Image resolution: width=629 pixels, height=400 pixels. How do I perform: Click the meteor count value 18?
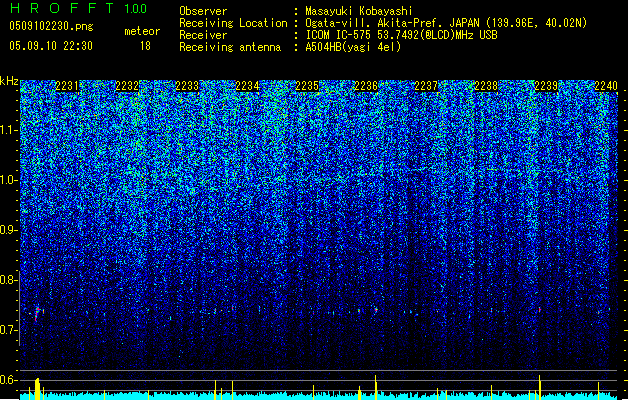(145, 46)
